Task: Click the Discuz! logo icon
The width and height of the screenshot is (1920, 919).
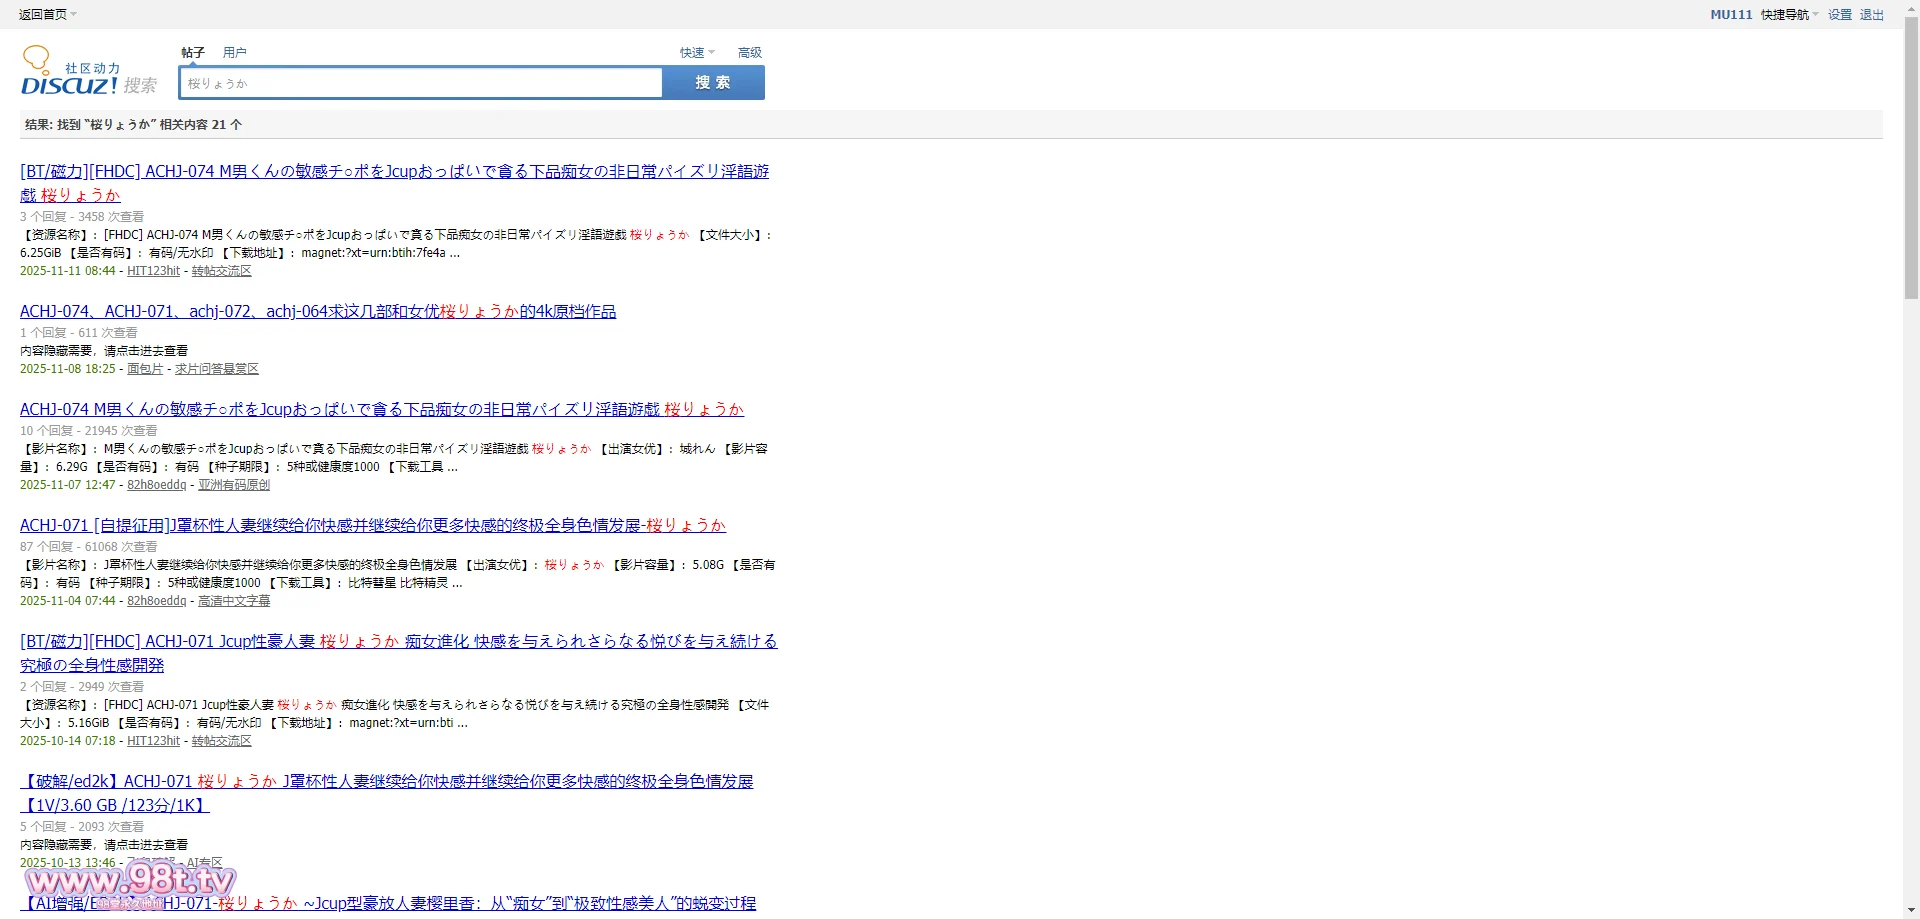Action: 88,72
